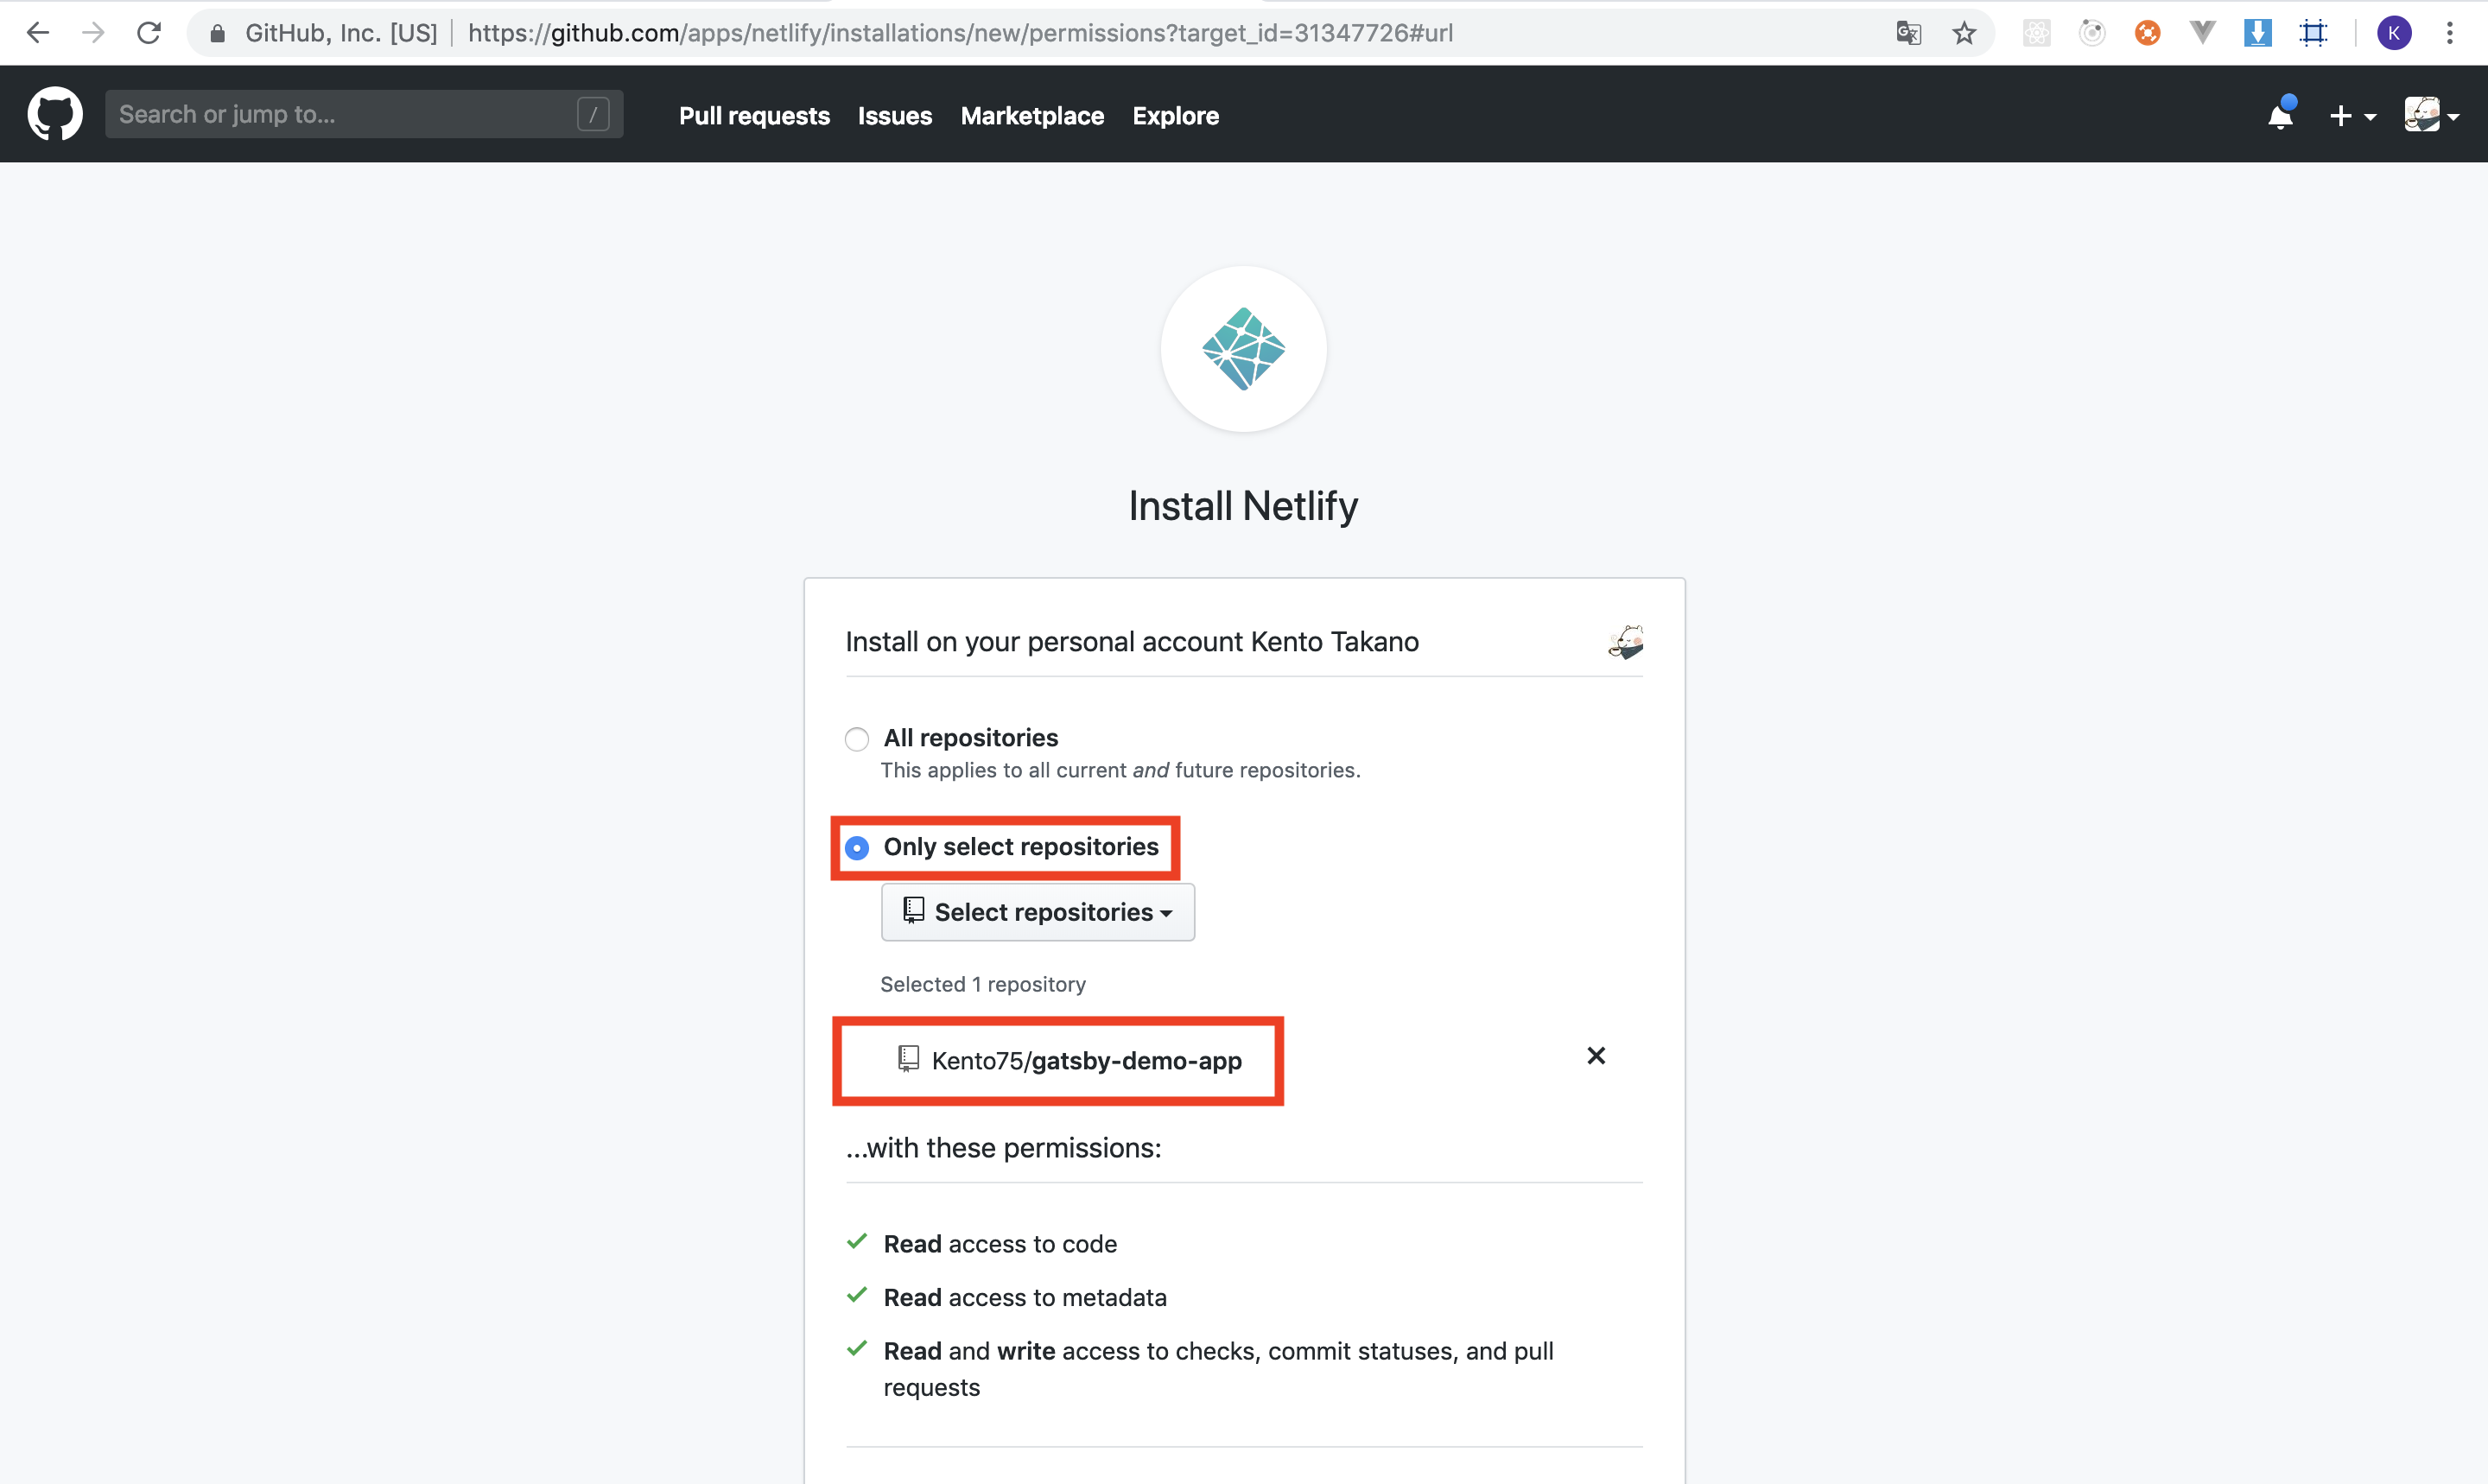Screen dimensions: 2488x1484
Task: Choose the Only select repositories radio option
Action: (x=857, y=848)
